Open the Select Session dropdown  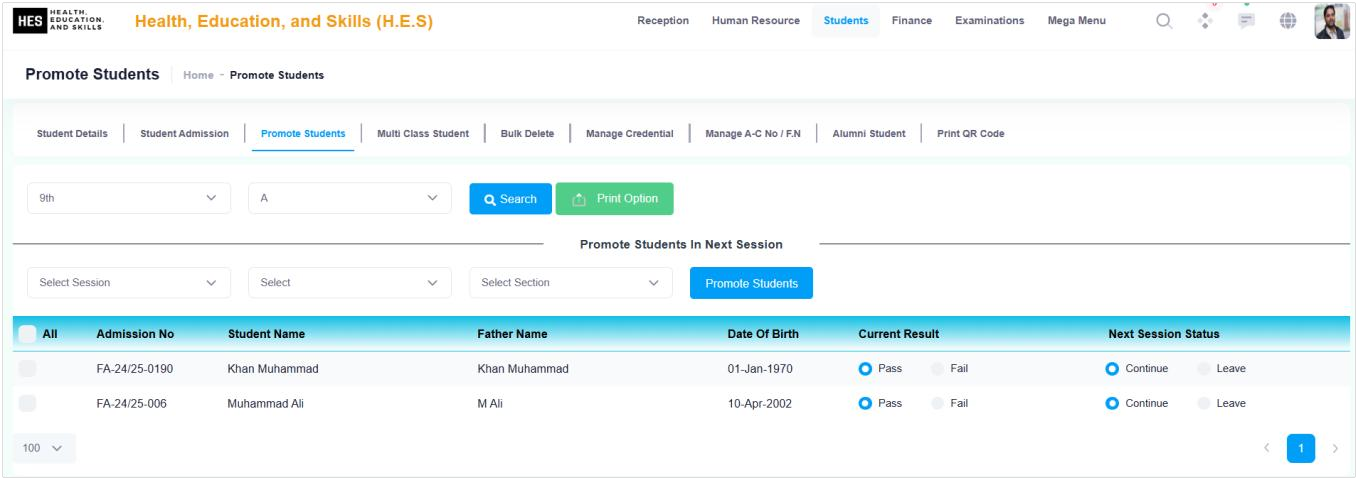pos(129,282)
